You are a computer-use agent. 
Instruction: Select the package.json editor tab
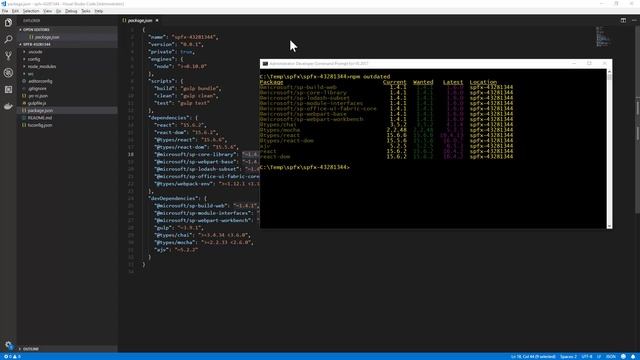tap(140, 20)
